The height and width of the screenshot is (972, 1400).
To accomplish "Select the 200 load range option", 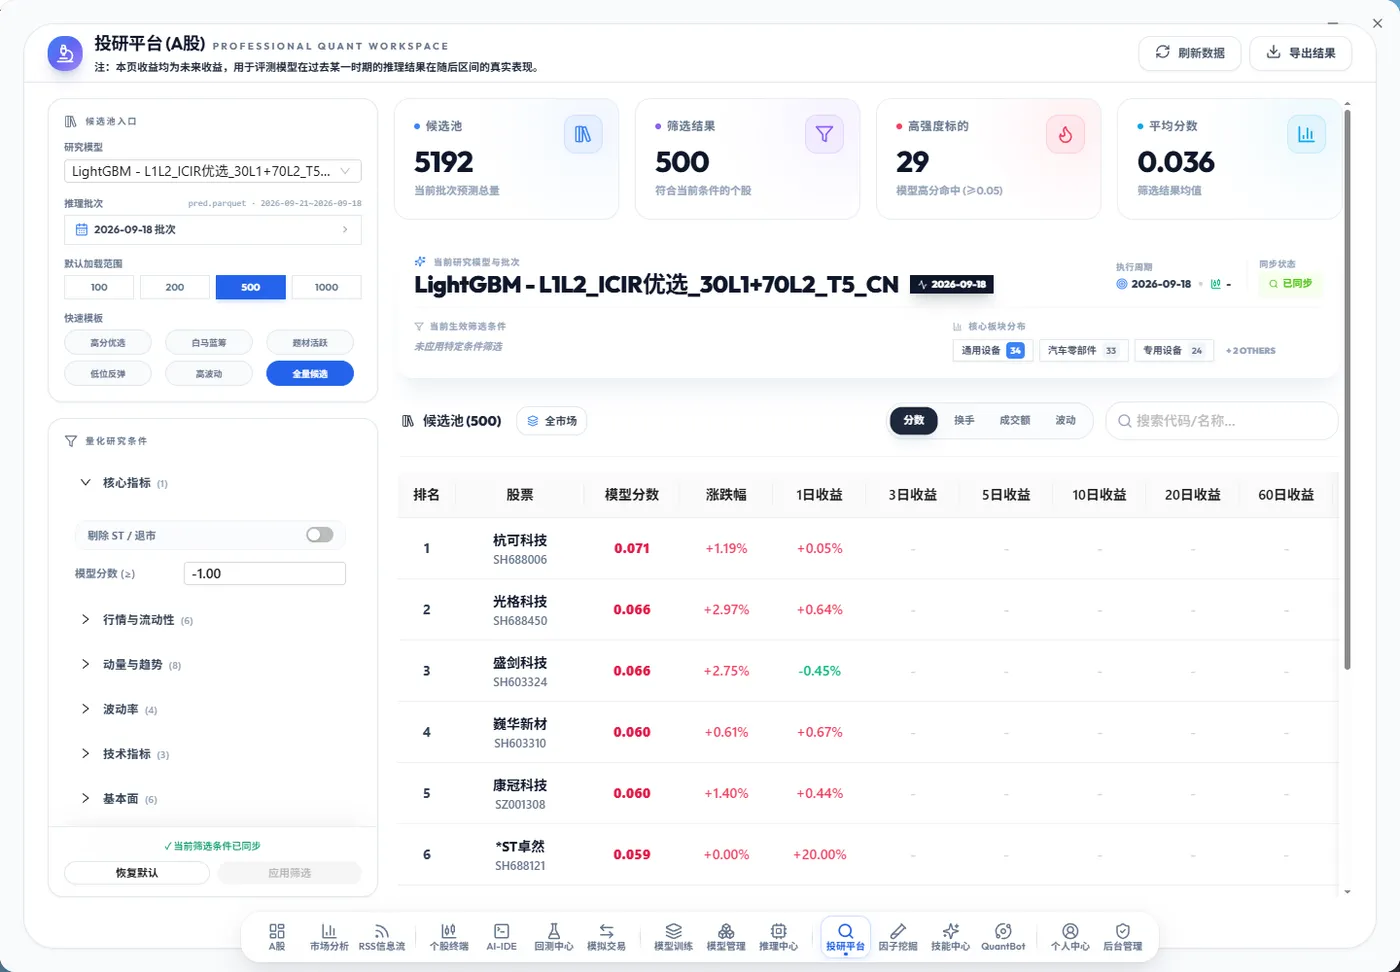I will 175,287.
